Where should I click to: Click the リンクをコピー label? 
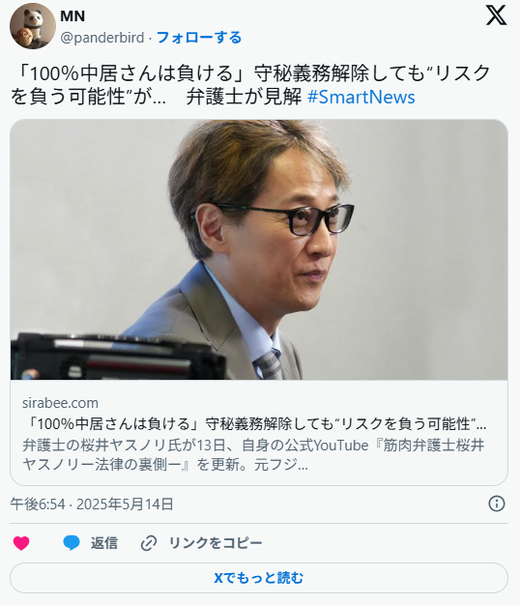coord(216,543)
